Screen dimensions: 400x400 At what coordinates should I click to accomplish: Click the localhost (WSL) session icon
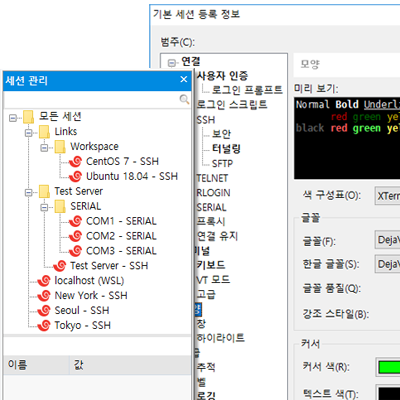tap(44, 281)
